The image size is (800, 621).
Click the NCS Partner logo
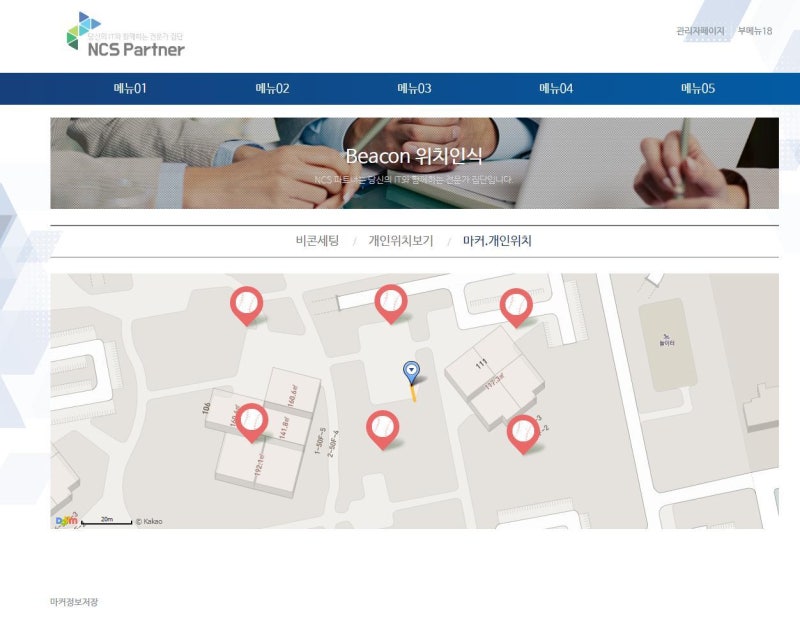126,35
